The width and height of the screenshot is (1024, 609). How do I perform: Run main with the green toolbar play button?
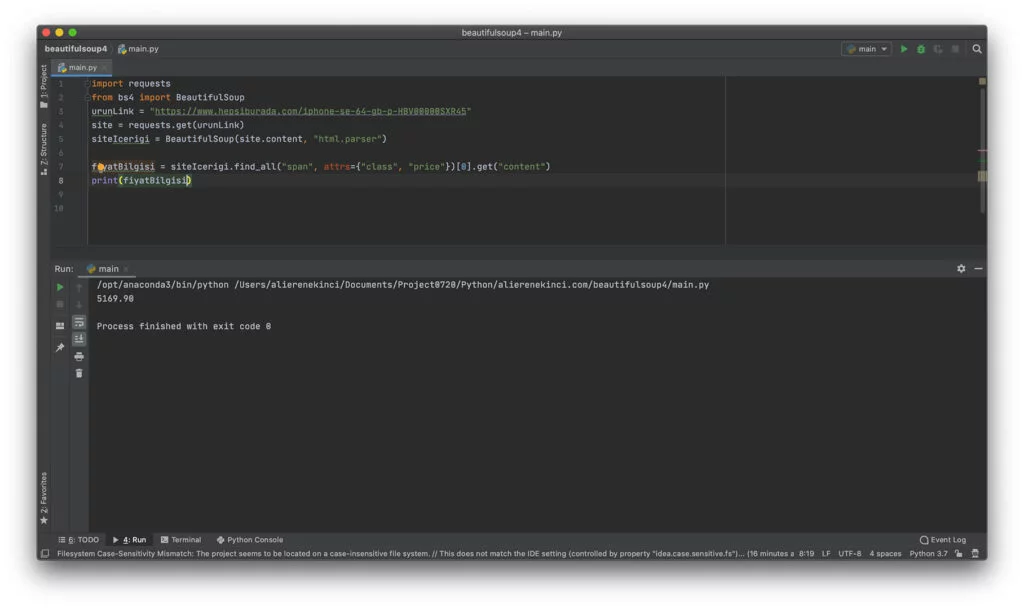904,49
